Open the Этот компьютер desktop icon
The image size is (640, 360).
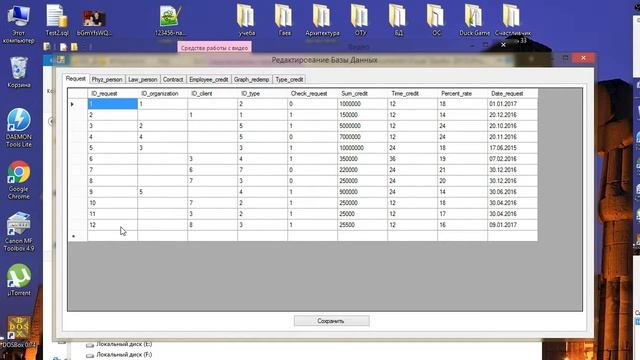tap(18, 24)
